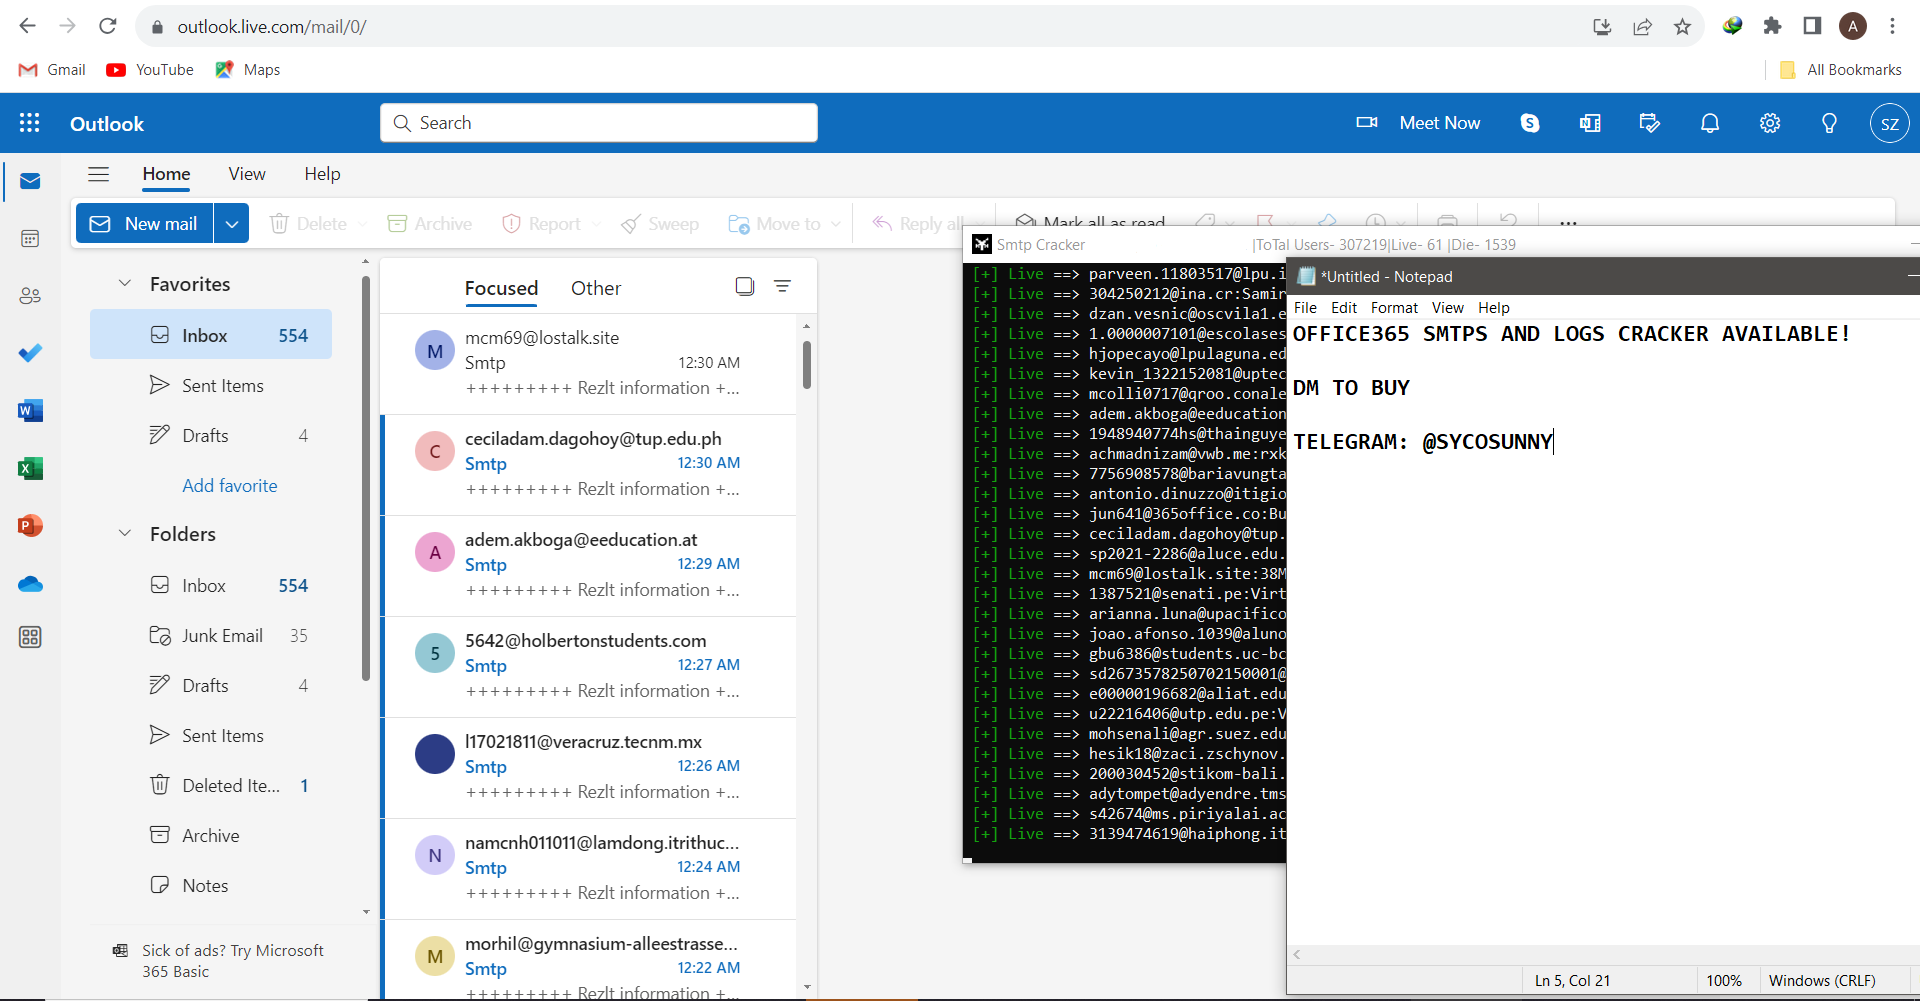Select the Help ribbon tab in Outlook
Screen dimensions: 1920x1001
pos(322,174)
